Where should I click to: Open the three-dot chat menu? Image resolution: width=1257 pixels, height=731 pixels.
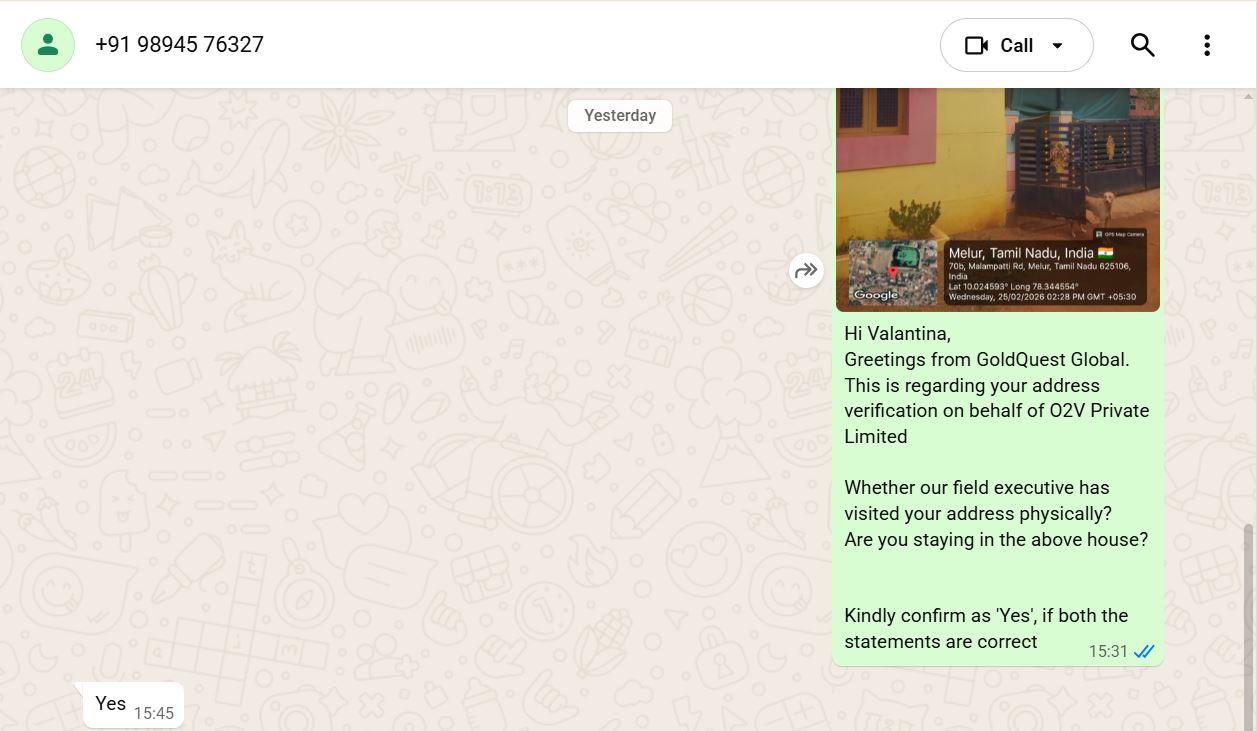tap(1207, 45)
